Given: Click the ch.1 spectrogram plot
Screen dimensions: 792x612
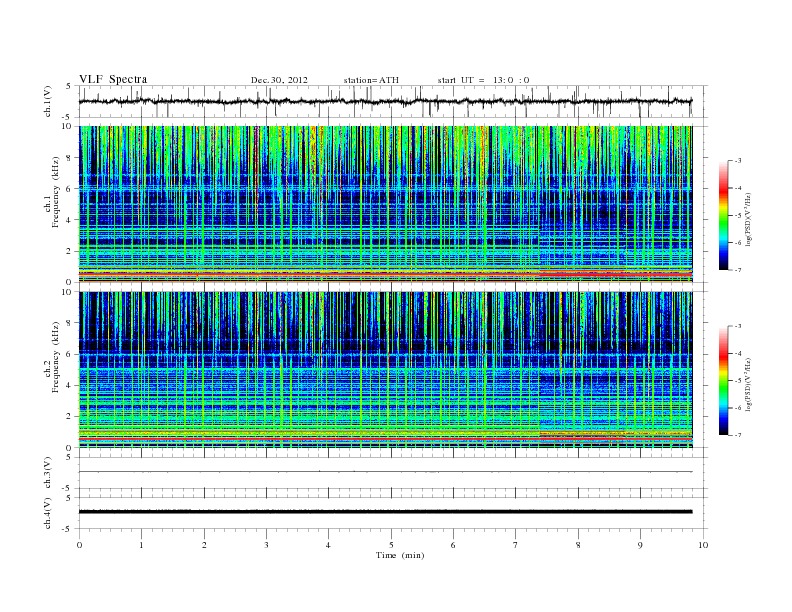Looking at the screenshot, I should click(x=385, y=204).
